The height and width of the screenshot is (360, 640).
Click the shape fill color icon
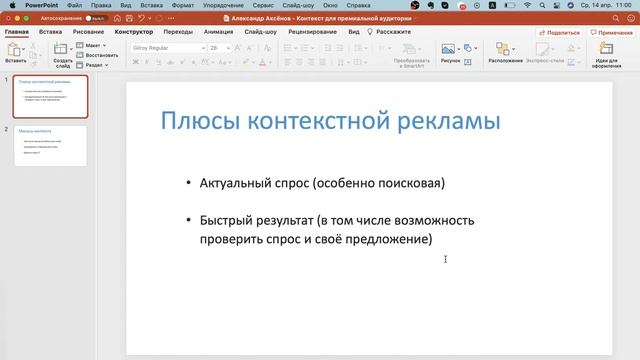point(571,48)
